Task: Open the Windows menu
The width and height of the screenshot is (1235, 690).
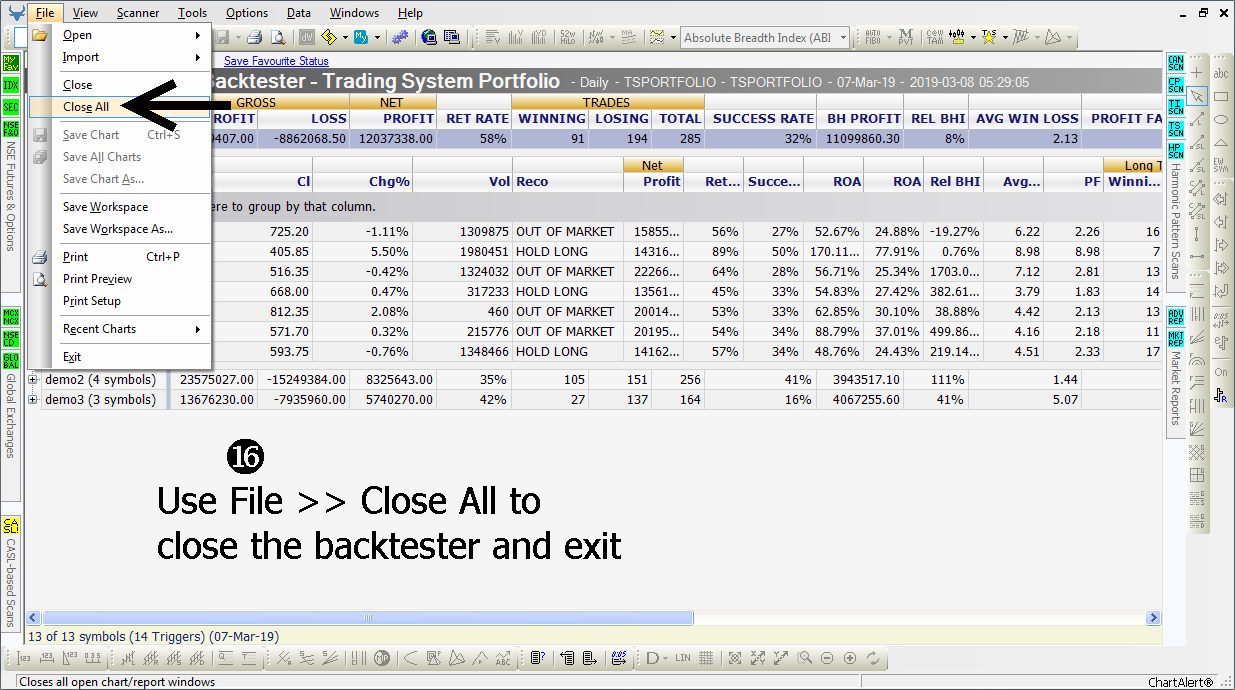Action: (x=354, y=13)
